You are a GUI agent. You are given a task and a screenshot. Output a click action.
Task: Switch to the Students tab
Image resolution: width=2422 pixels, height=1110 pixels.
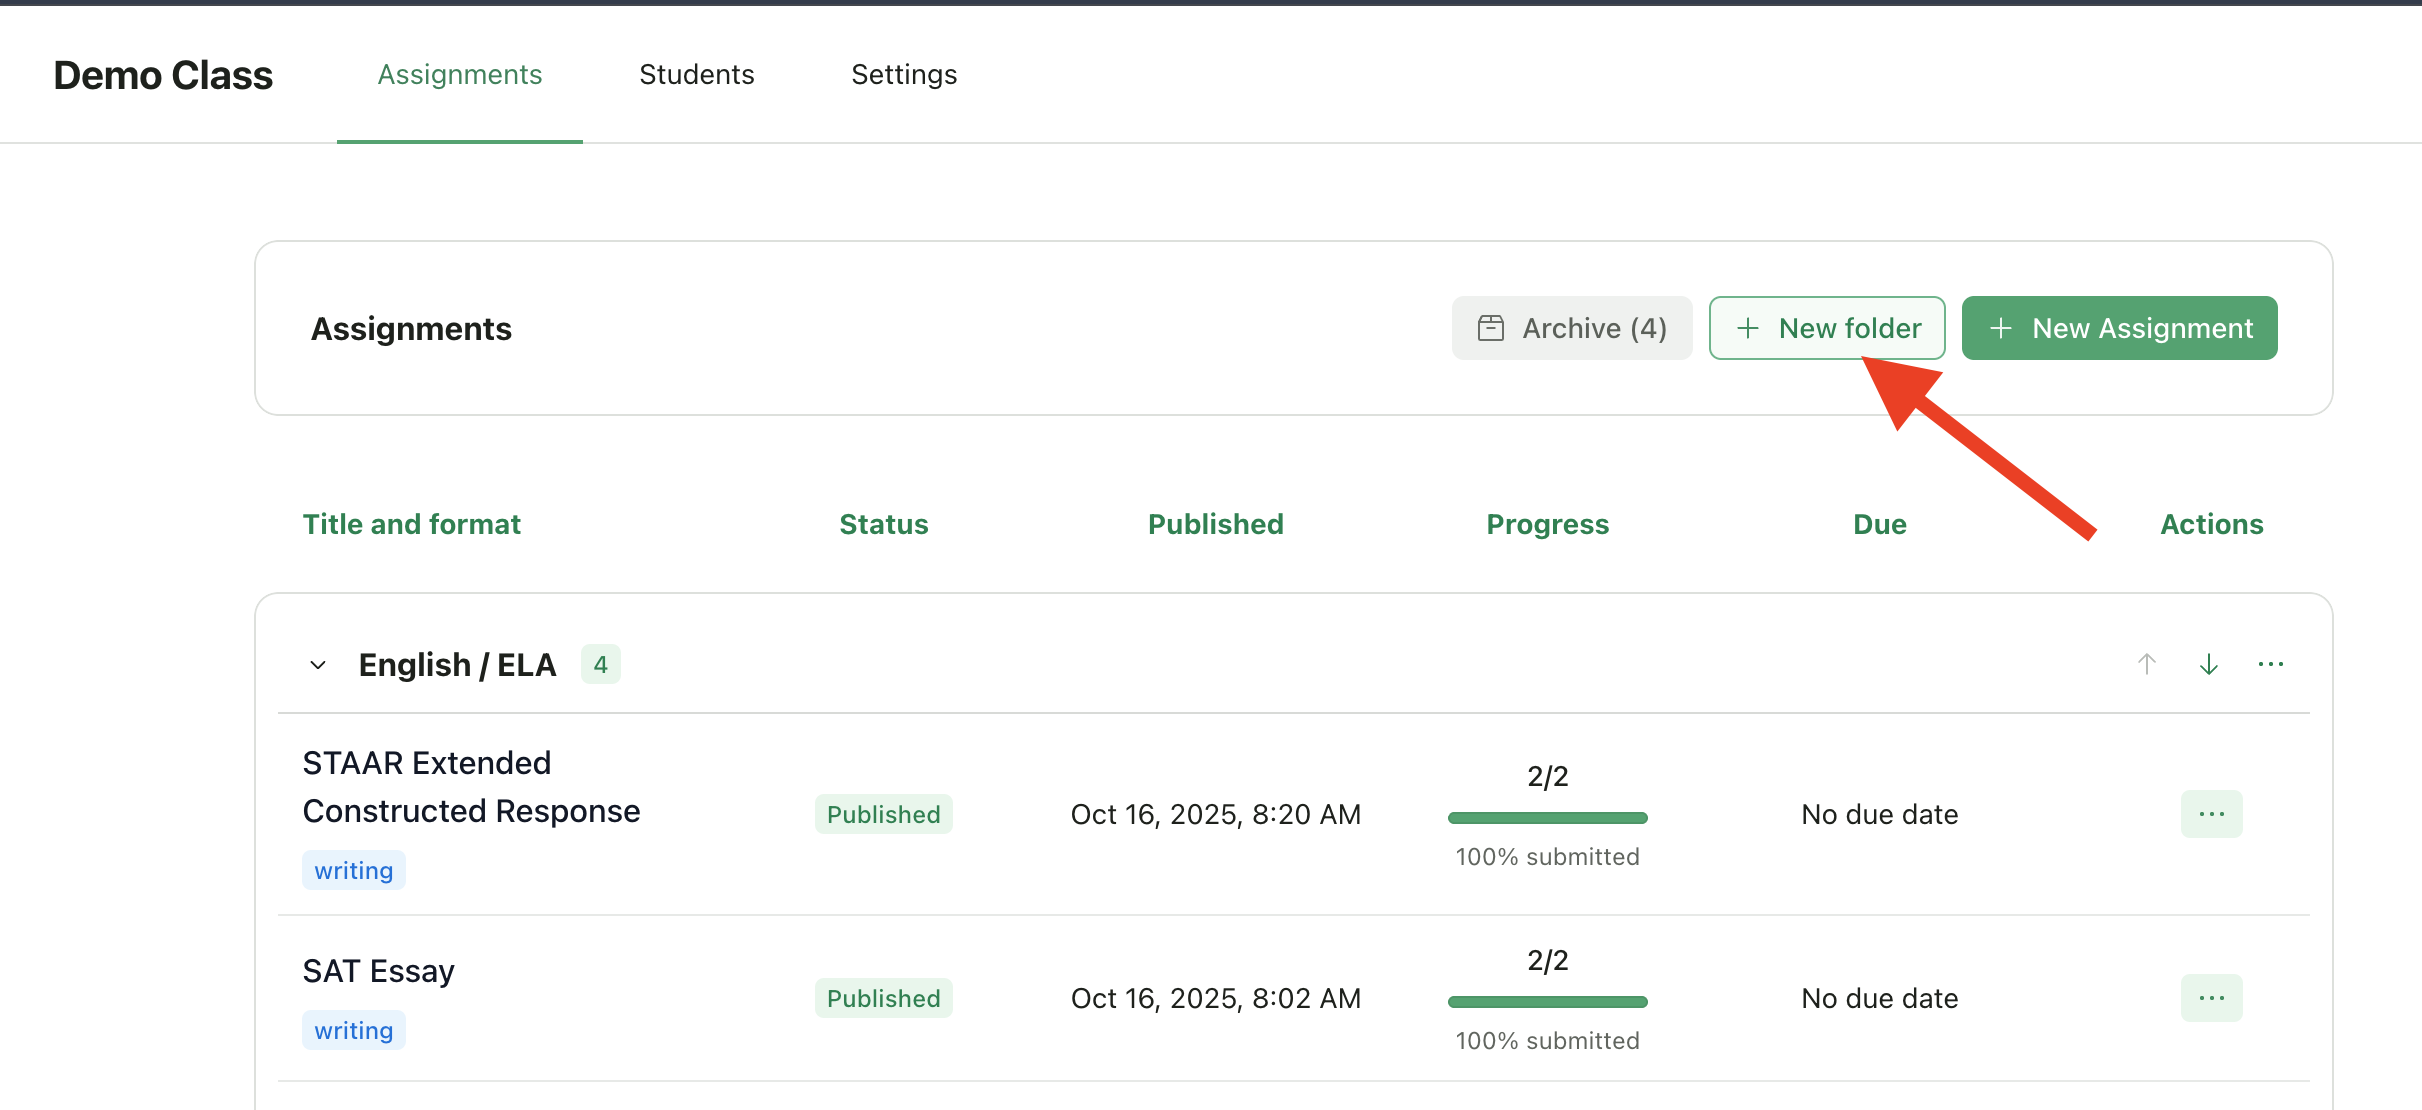pyautogui.click(x=696, y=74)
